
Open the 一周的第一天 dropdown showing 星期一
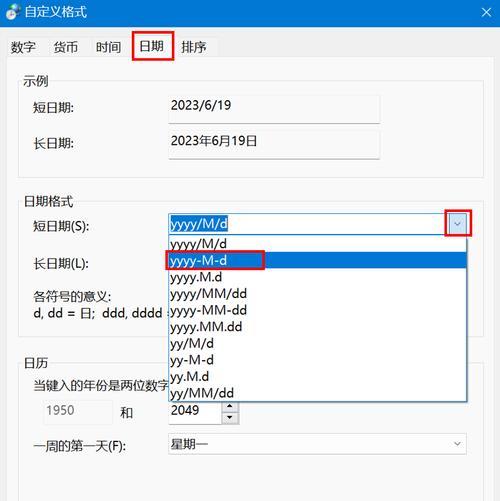point(317,444)
